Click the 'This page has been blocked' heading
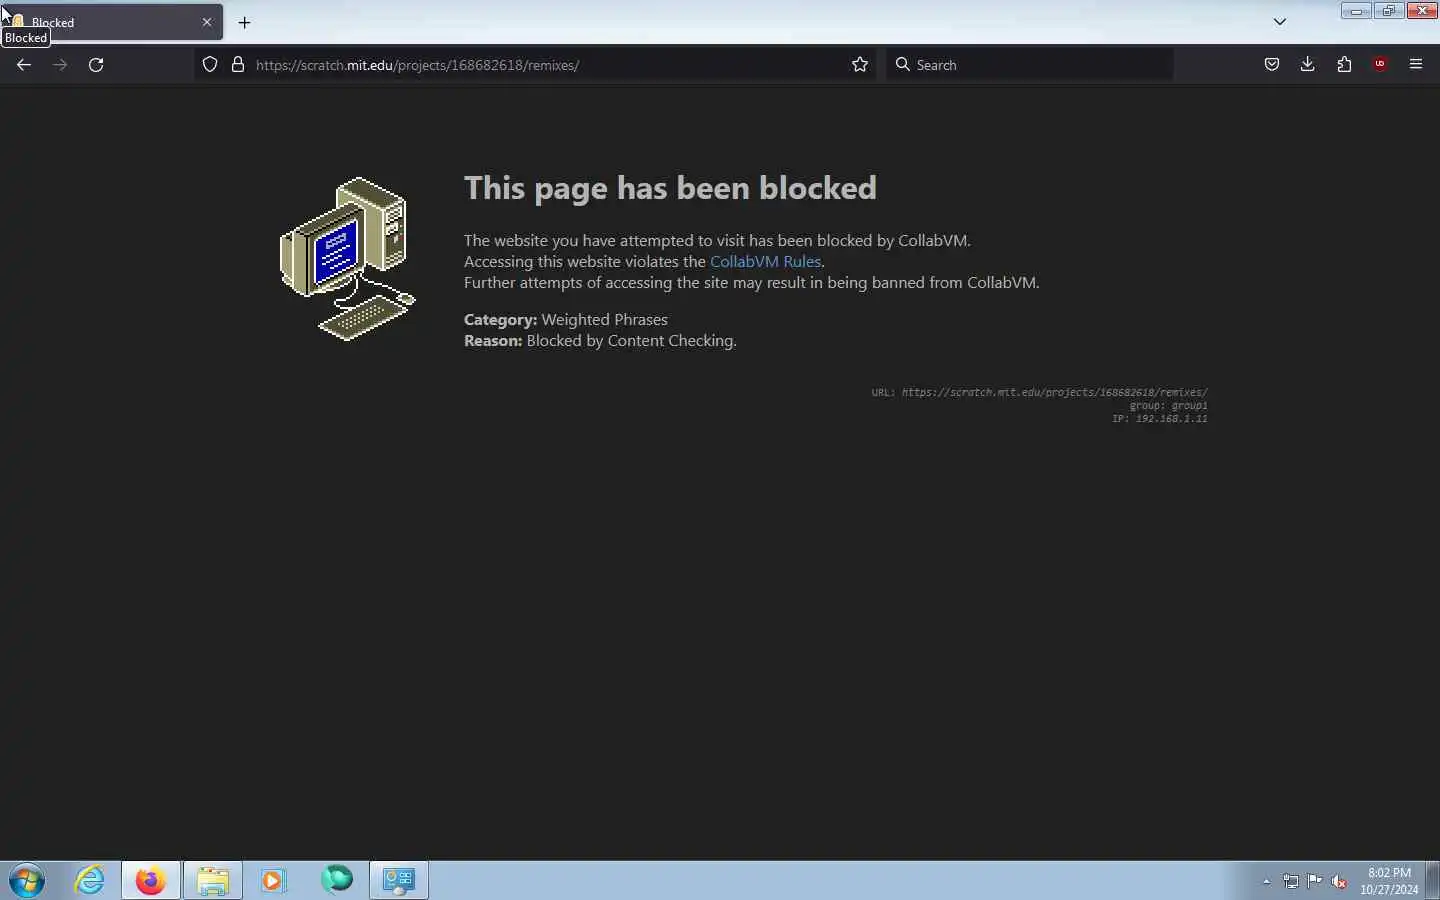The width and height of the screenshot is (1440, 900). click(x=670, y=188)
